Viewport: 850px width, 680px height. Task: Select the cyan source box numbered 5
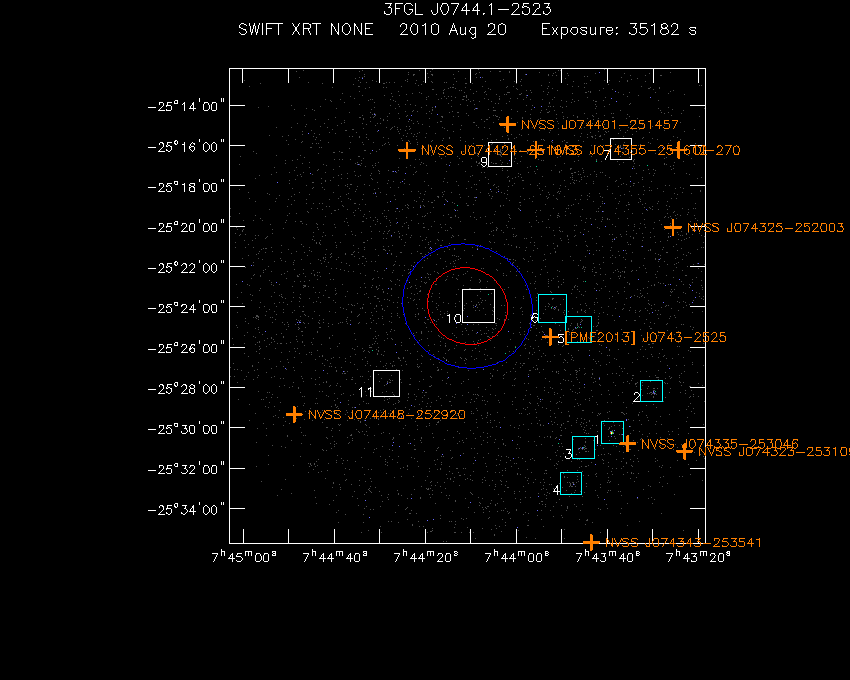click(578, 329)
